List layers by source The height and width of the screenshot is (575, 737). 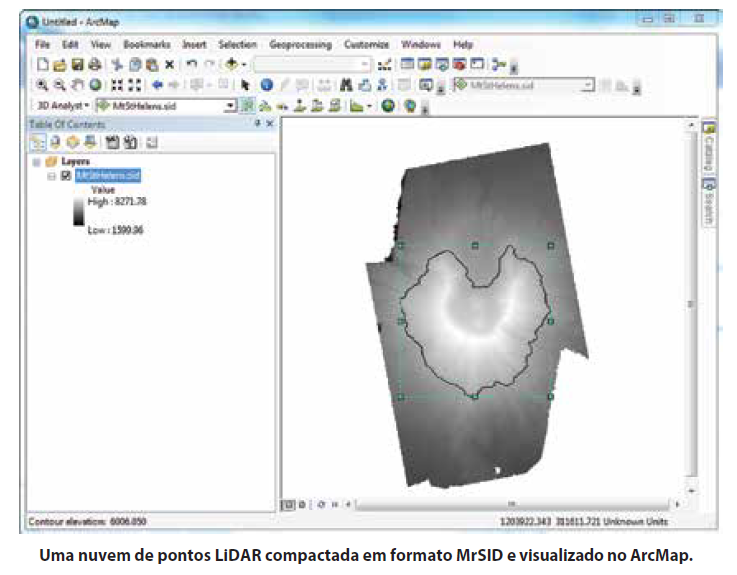pyautogui.click(x=55, y=142)
